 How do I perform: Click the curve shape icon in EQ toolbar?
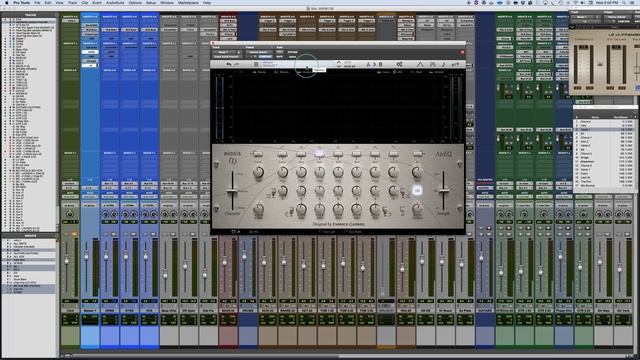pos(420,64)
